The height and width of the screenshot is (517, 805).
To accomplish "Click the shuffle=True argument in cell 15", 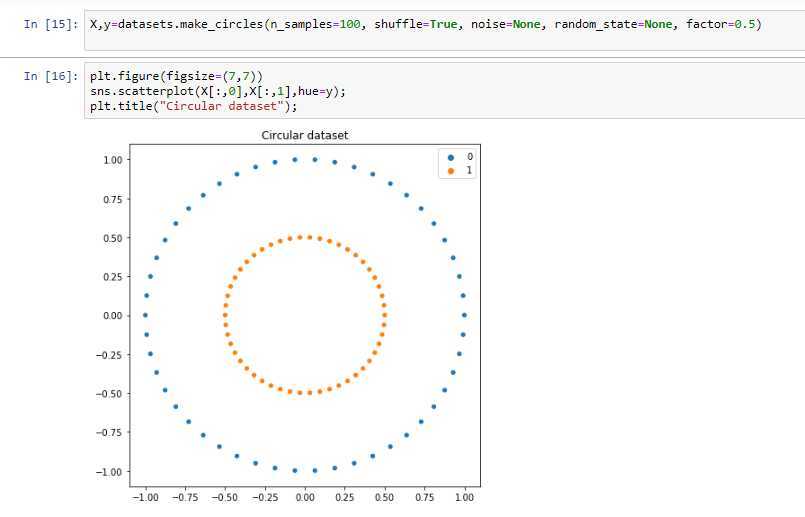I will 415,24.
